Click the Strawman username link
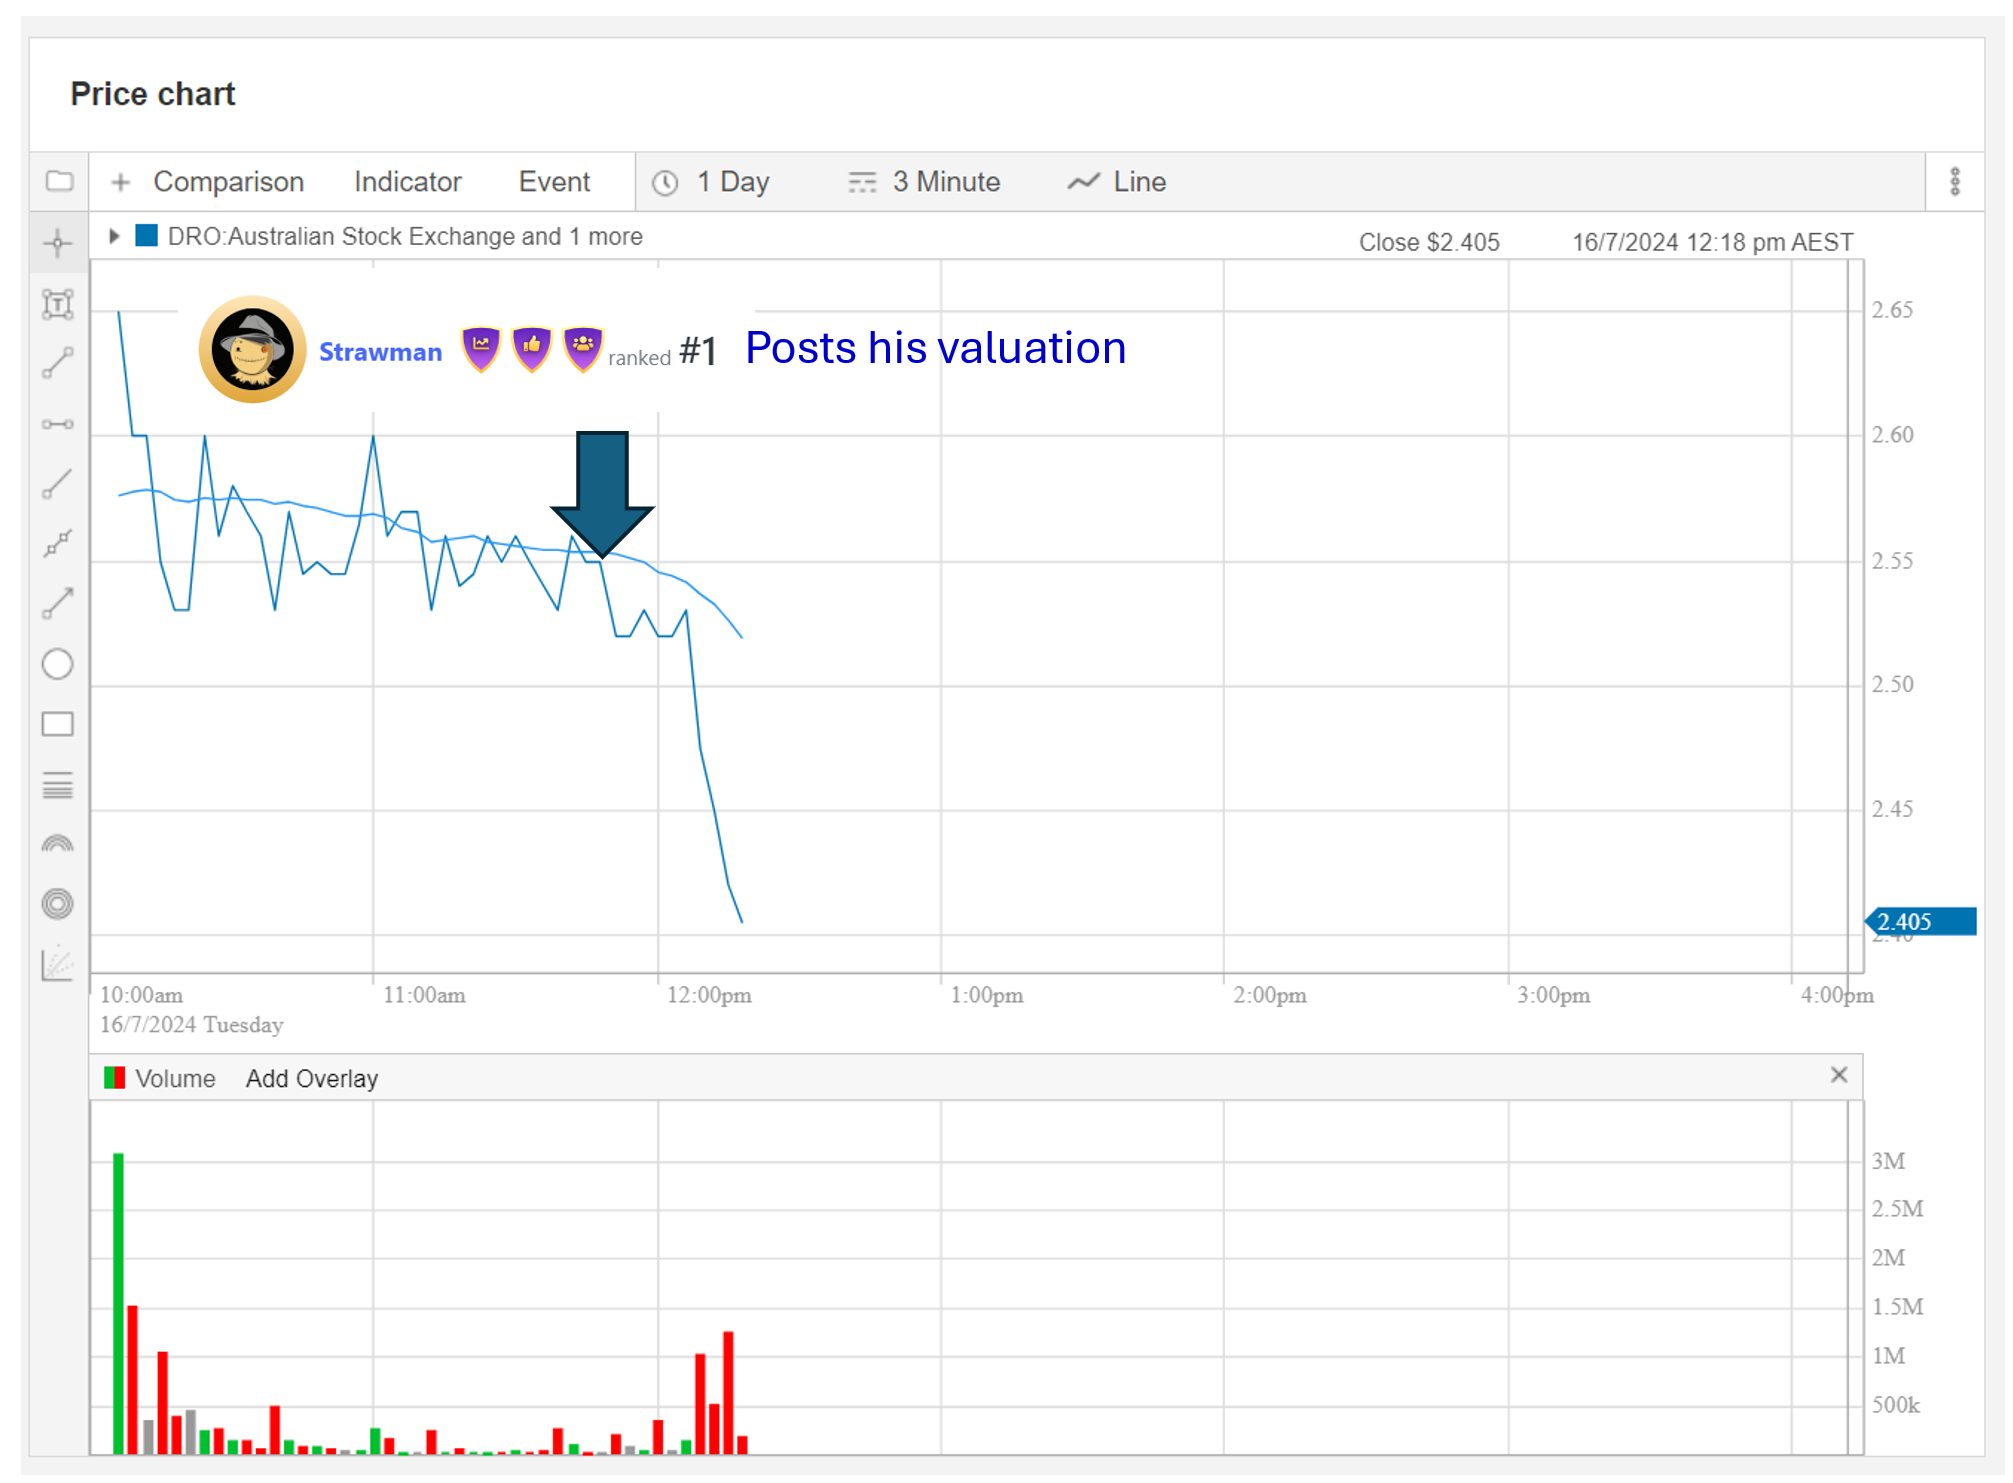The image size is (2013, 1483). (380, 352)
